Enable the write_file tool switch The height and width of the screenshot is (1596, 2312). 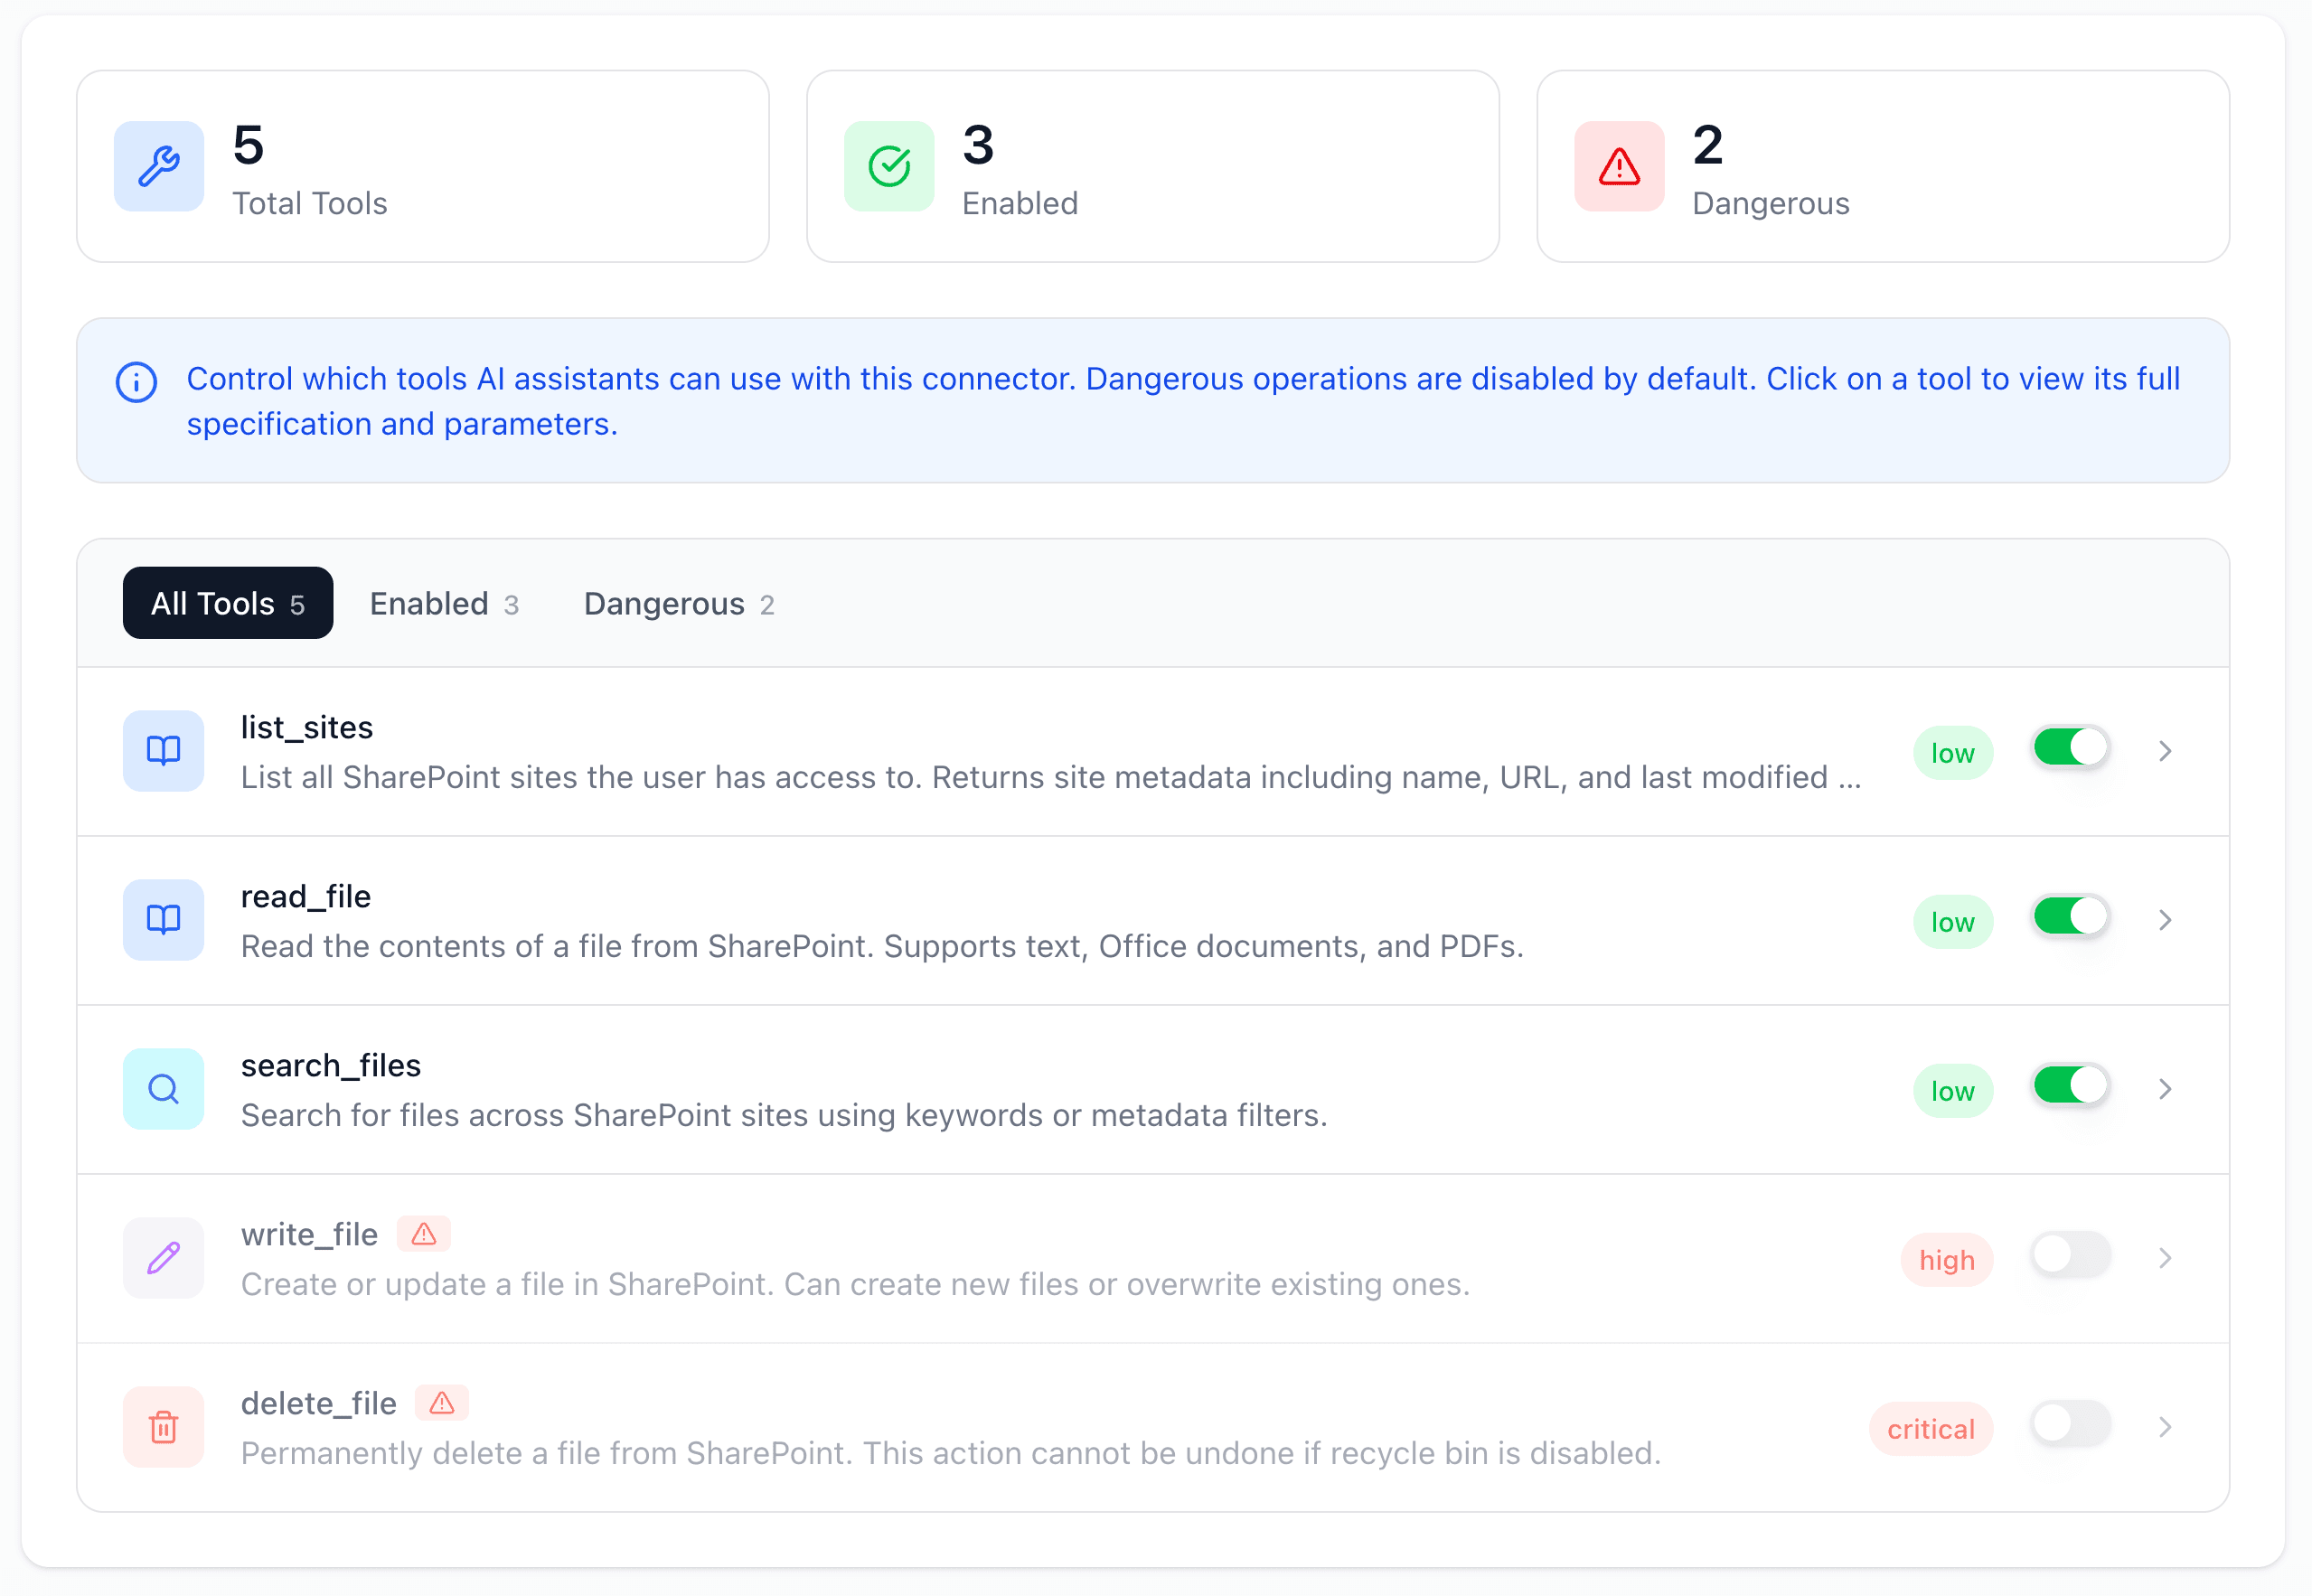click(x=2070, y=1255)
